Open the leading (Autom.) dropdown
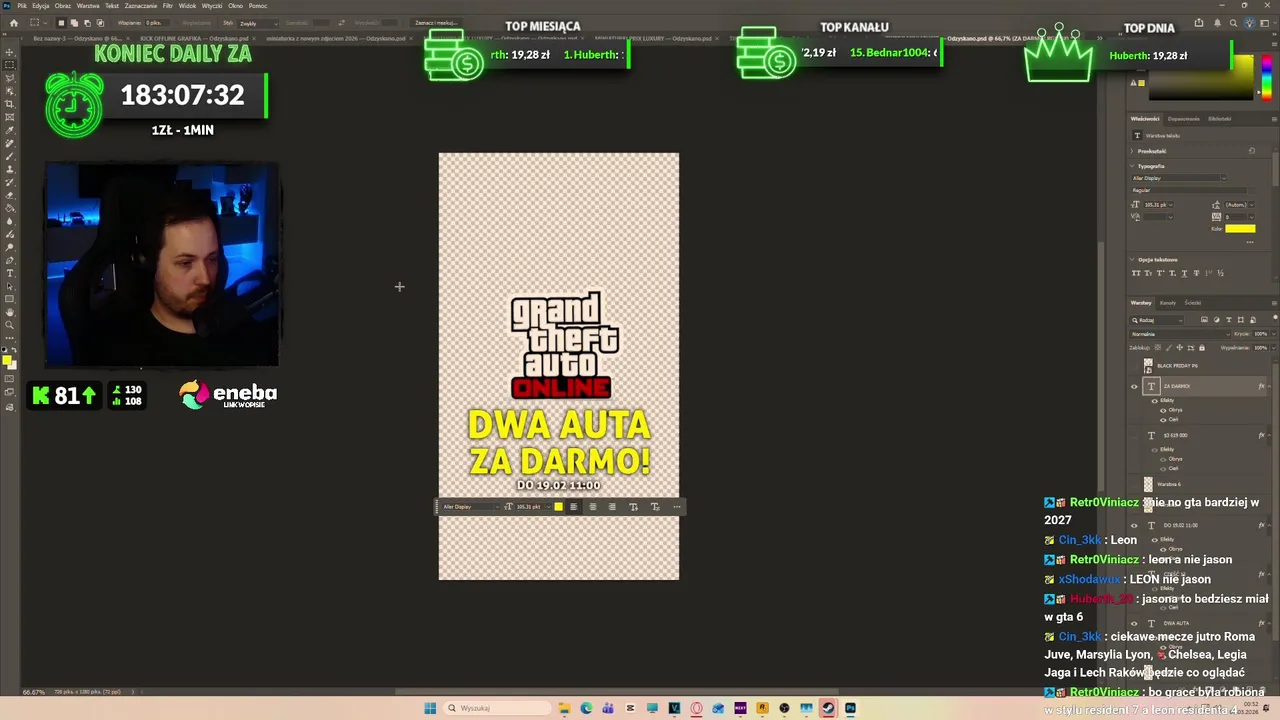1280x720 pixels. coord(1251,205)
